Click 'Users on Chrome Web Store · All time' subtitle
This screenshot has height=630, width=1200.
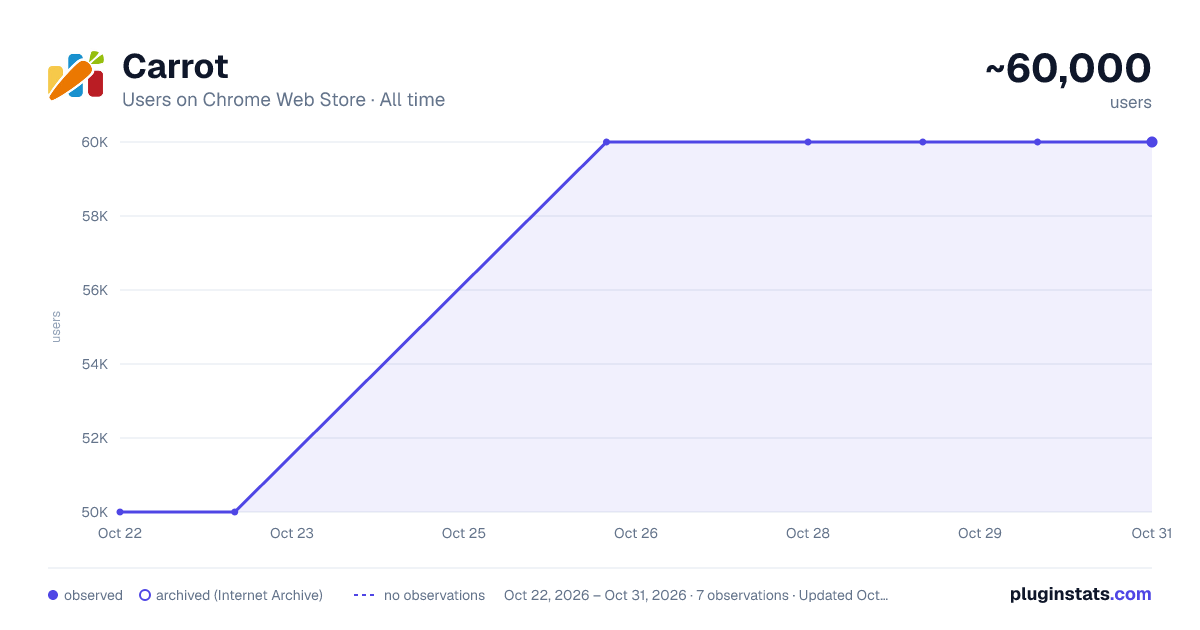click(283, 100)
